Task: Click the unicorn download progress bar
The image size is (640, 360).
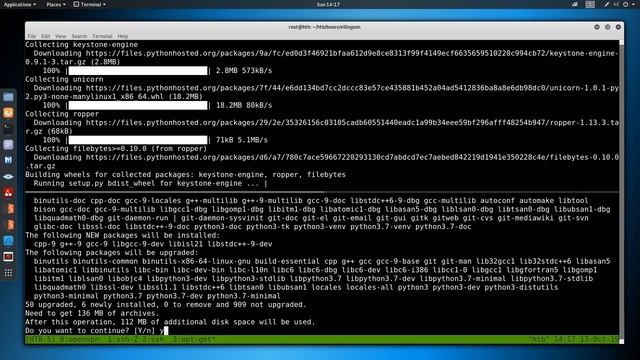Action: coord(138,105)
